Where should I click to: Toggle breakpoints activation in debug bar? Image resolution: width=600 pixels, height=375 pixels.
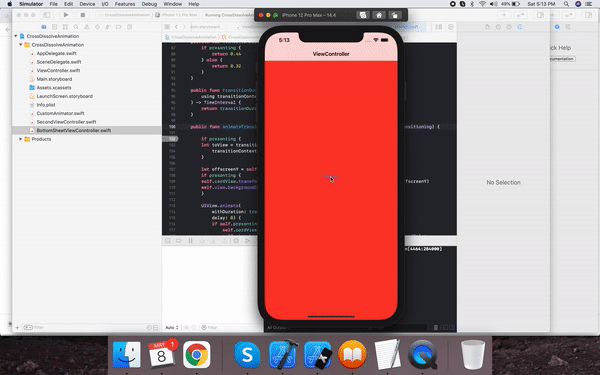179,241
